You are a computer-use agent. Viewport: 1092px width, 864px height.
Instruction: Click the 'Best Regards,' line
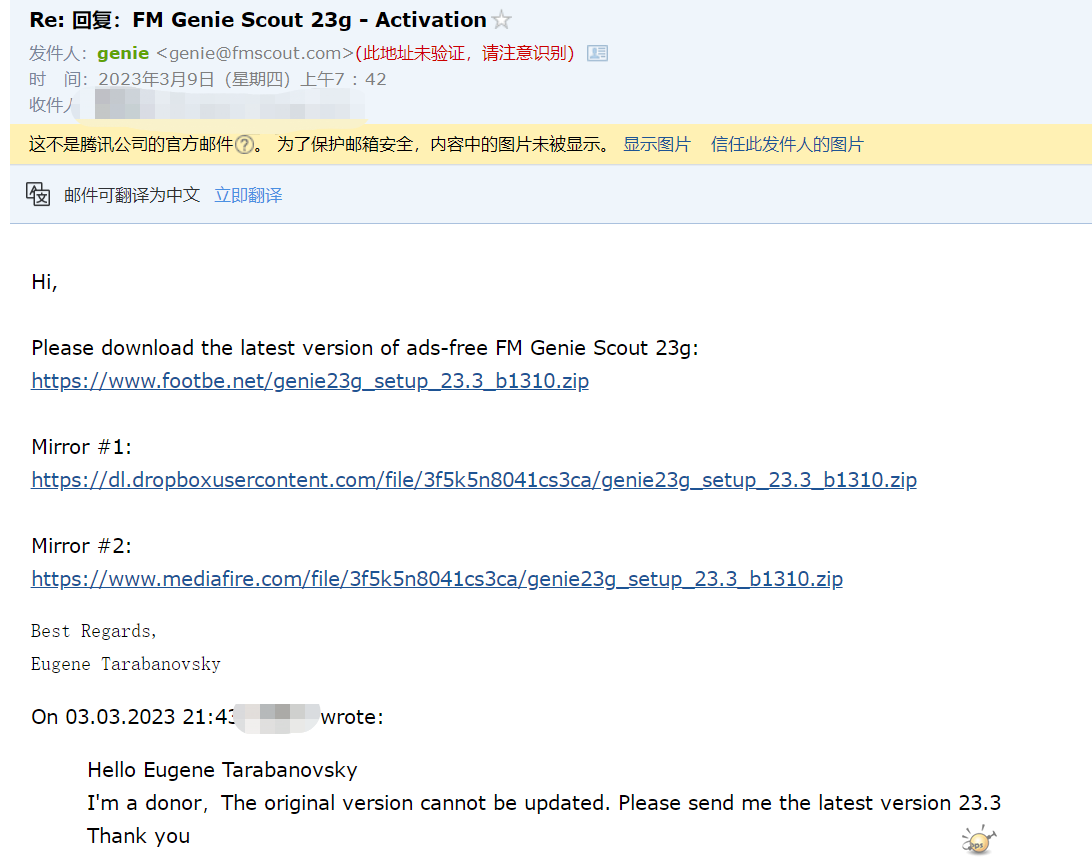(x=94, y=631)
